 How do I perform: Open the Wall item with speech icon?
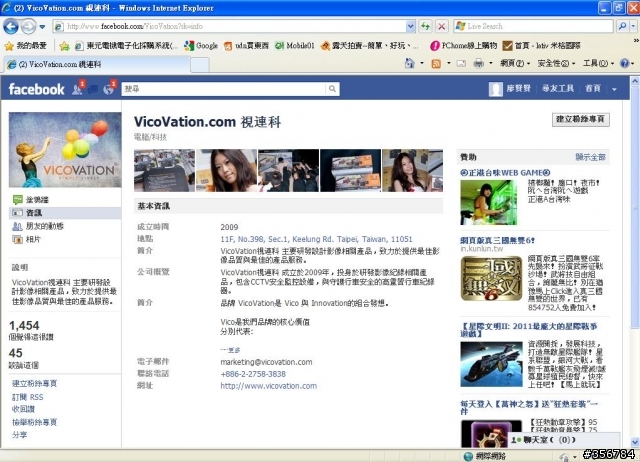(x=65, y=200)
